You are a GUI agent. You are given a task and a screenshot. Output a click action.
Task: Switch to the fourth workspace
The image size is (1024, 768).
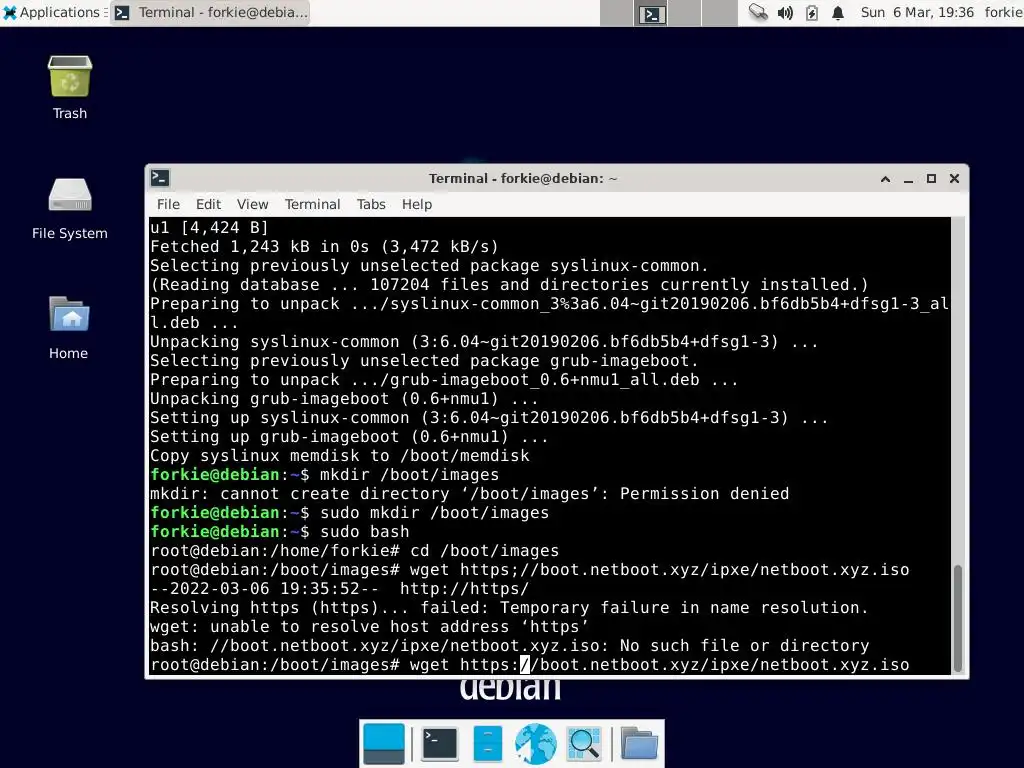[720, 13]
